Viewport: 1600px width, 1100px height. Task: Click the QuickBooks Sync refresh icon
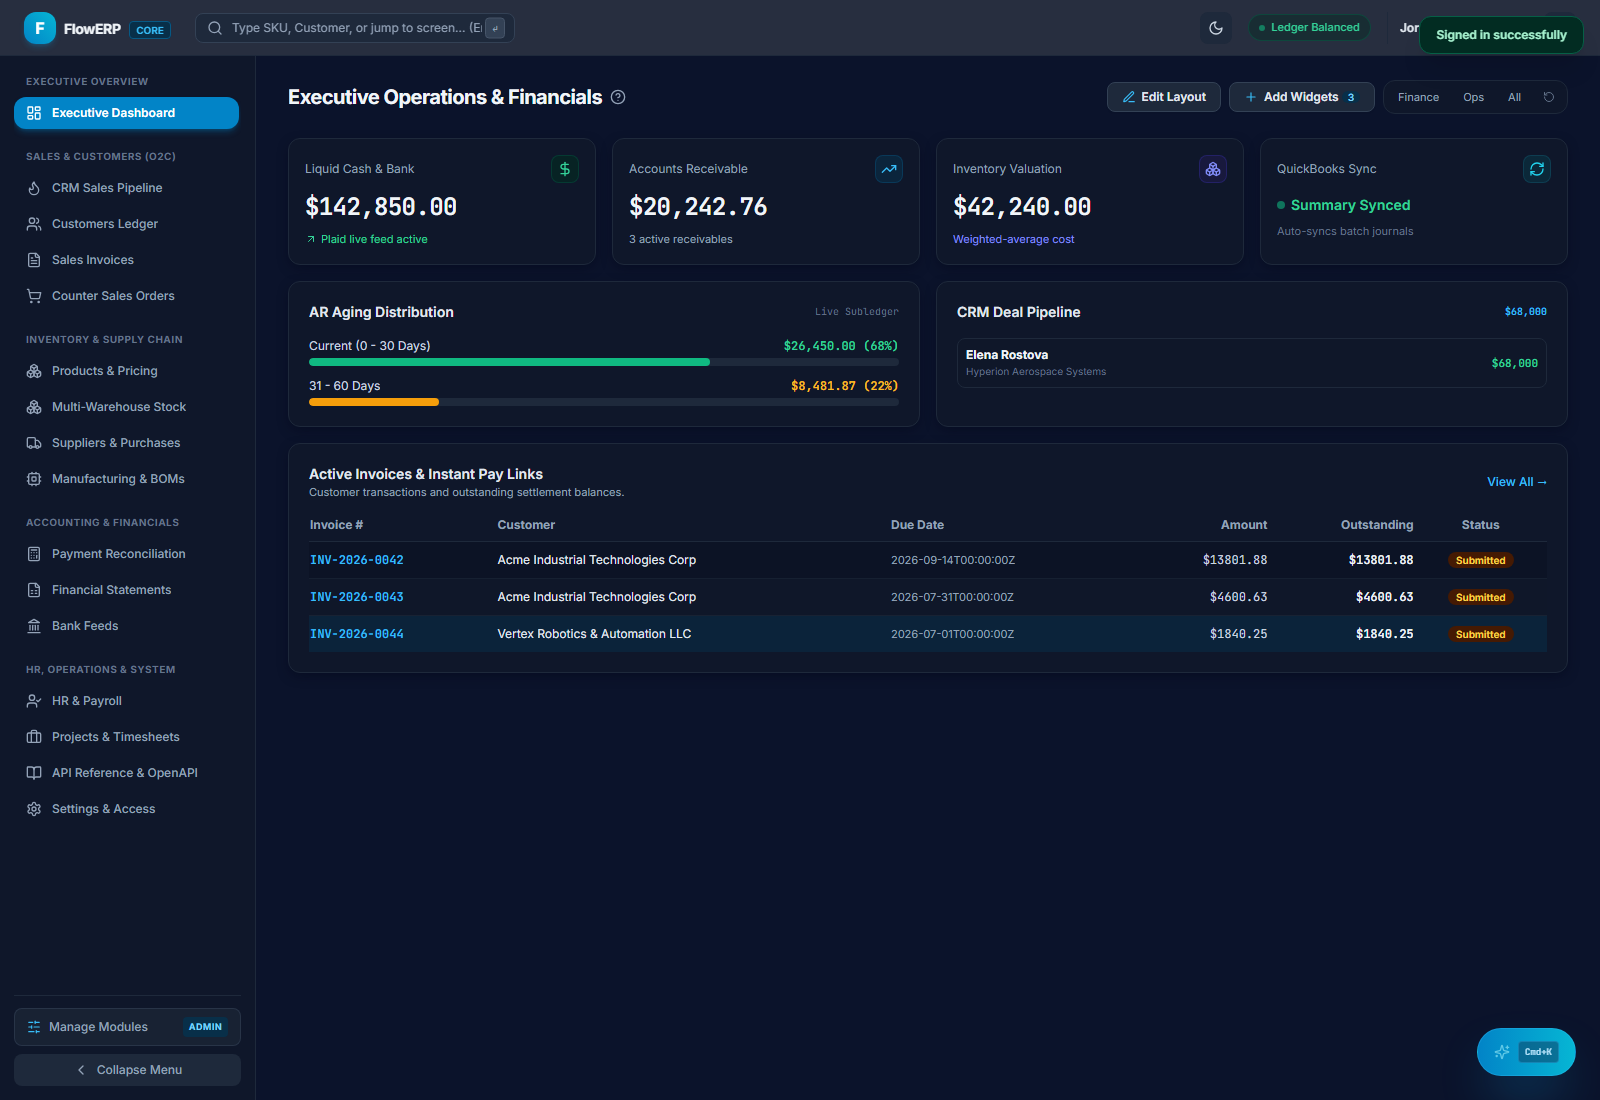[1537, 169]
